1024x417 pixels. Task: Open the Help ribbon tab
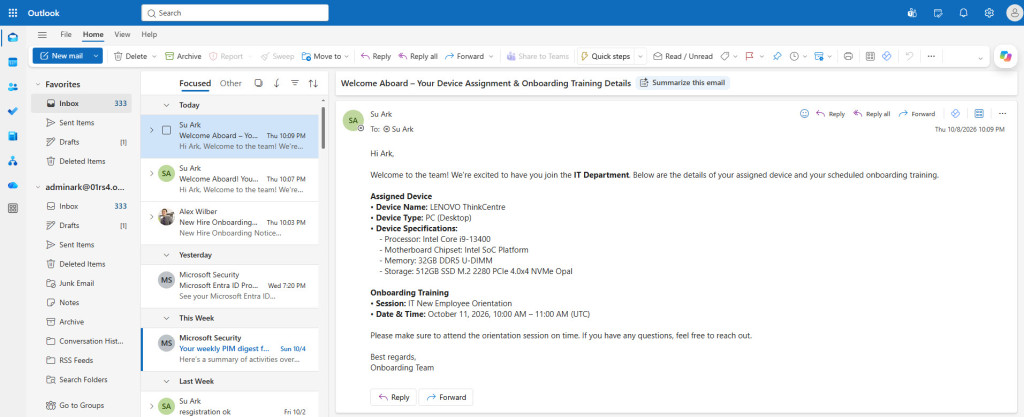point(149,35)
